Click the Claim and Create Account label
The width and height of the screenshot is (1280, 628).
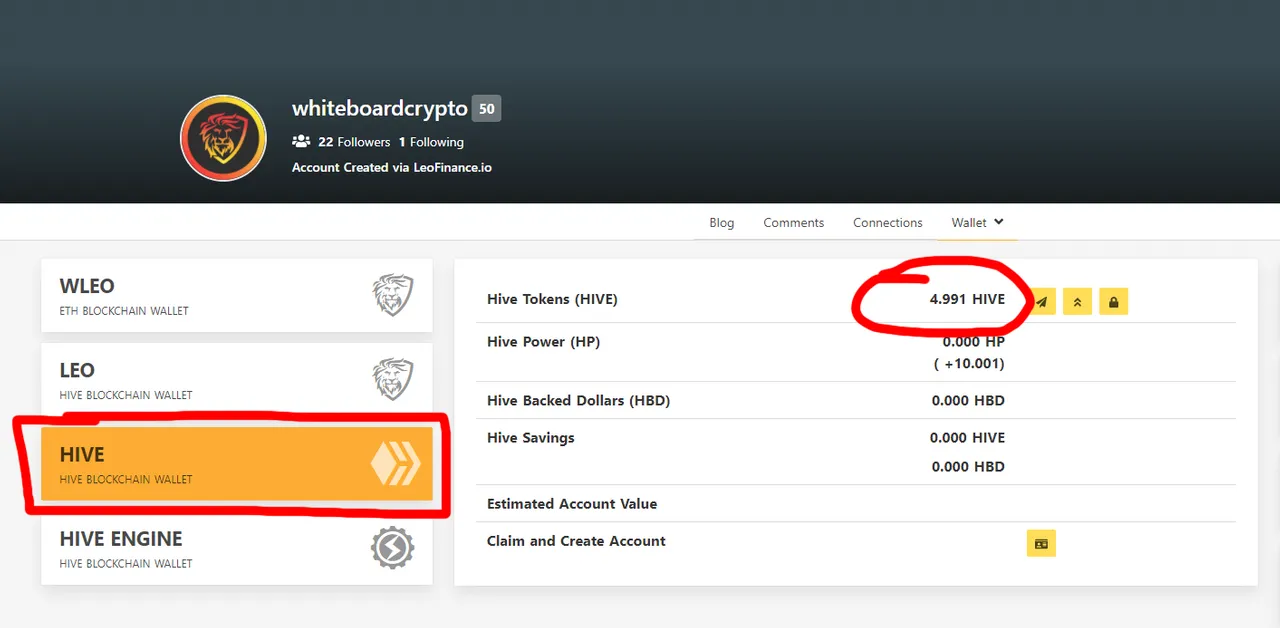576,541
